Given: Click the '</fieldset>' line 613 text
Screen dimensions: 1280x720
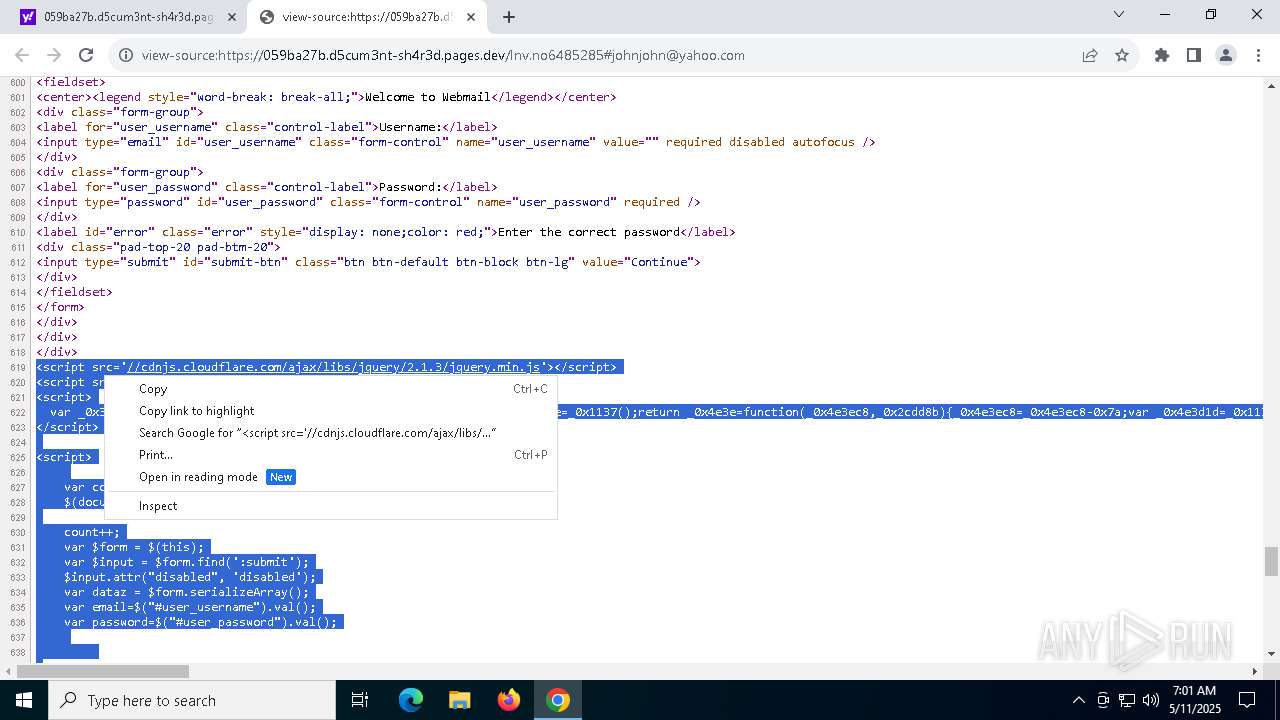Looking at the screenshot, I should [x=74, y=292].
